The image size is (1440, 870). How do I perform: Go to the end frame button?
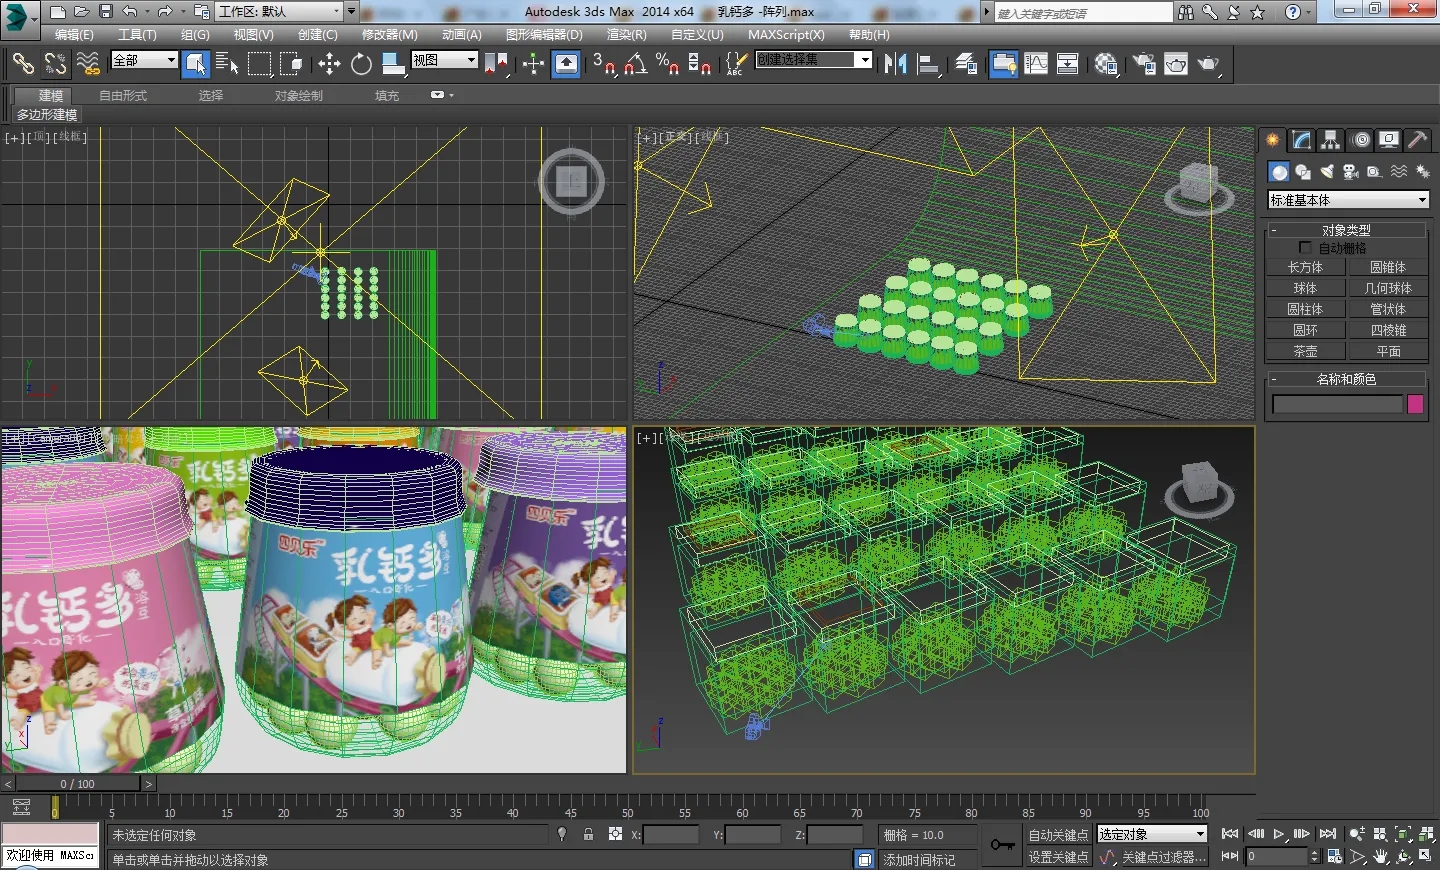[1327, 833]
